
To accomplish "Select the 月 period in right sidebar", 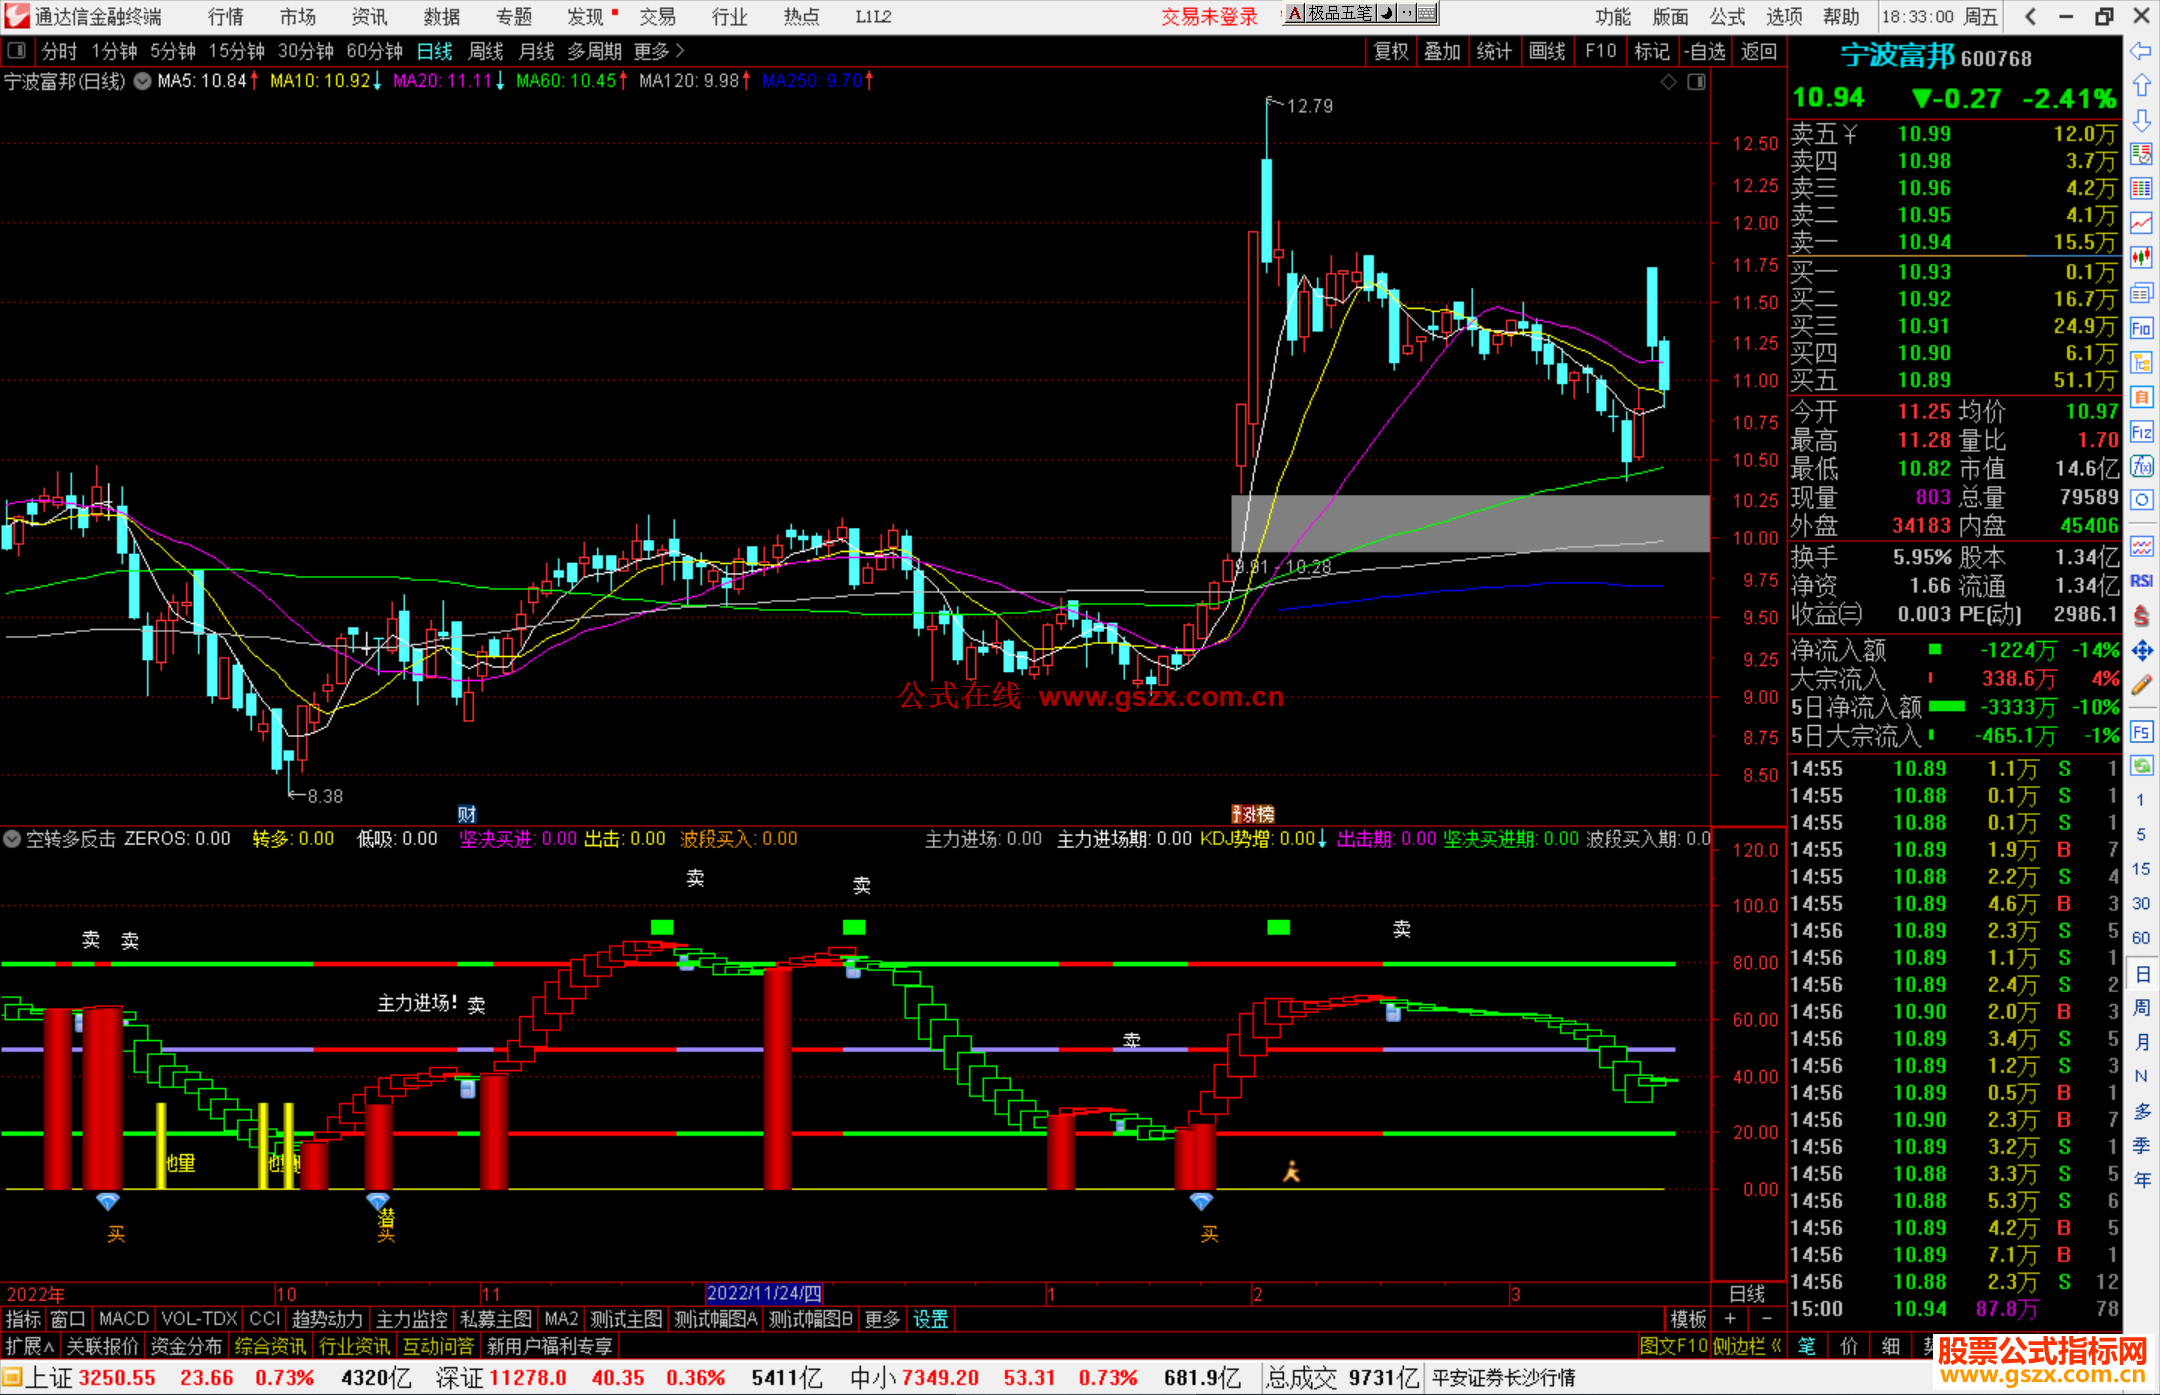I will [x=2142, y=1042].
